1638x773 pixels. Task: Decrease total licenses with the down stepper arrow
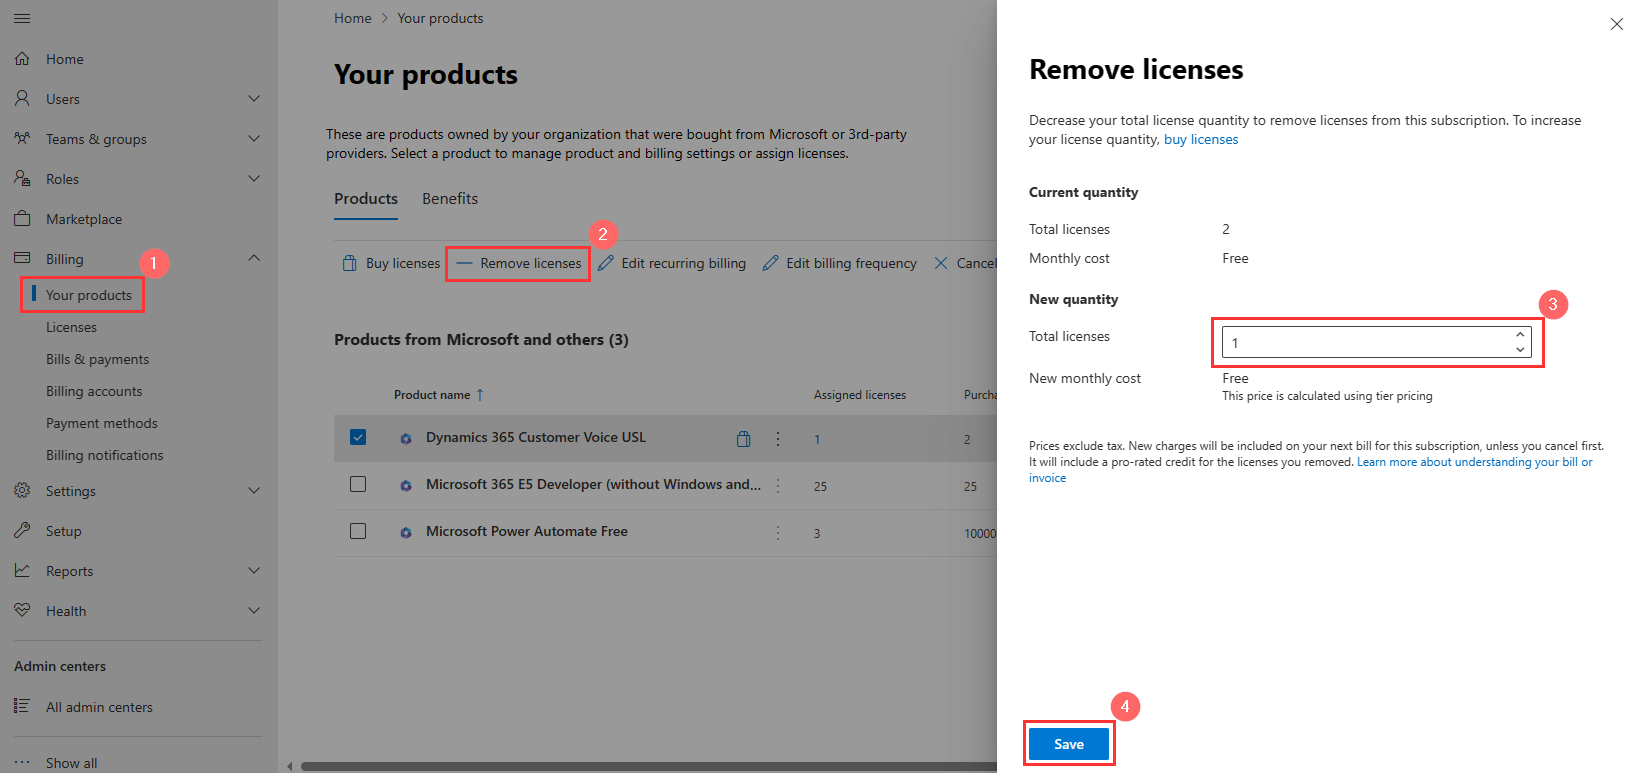coord(1520,350)
